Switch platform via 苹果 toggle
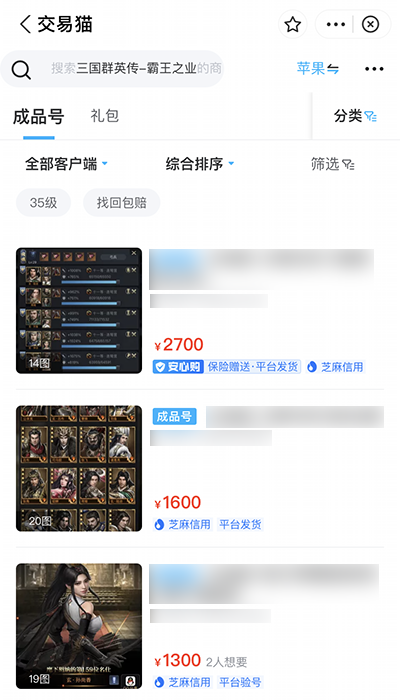 tap(317, 69)
